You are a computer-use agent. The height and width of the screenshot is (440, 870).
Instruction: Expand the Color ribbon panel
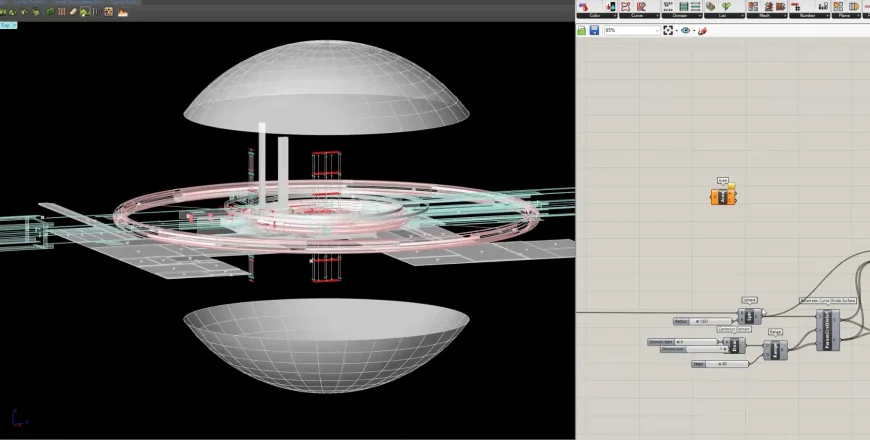pos(596,16)
